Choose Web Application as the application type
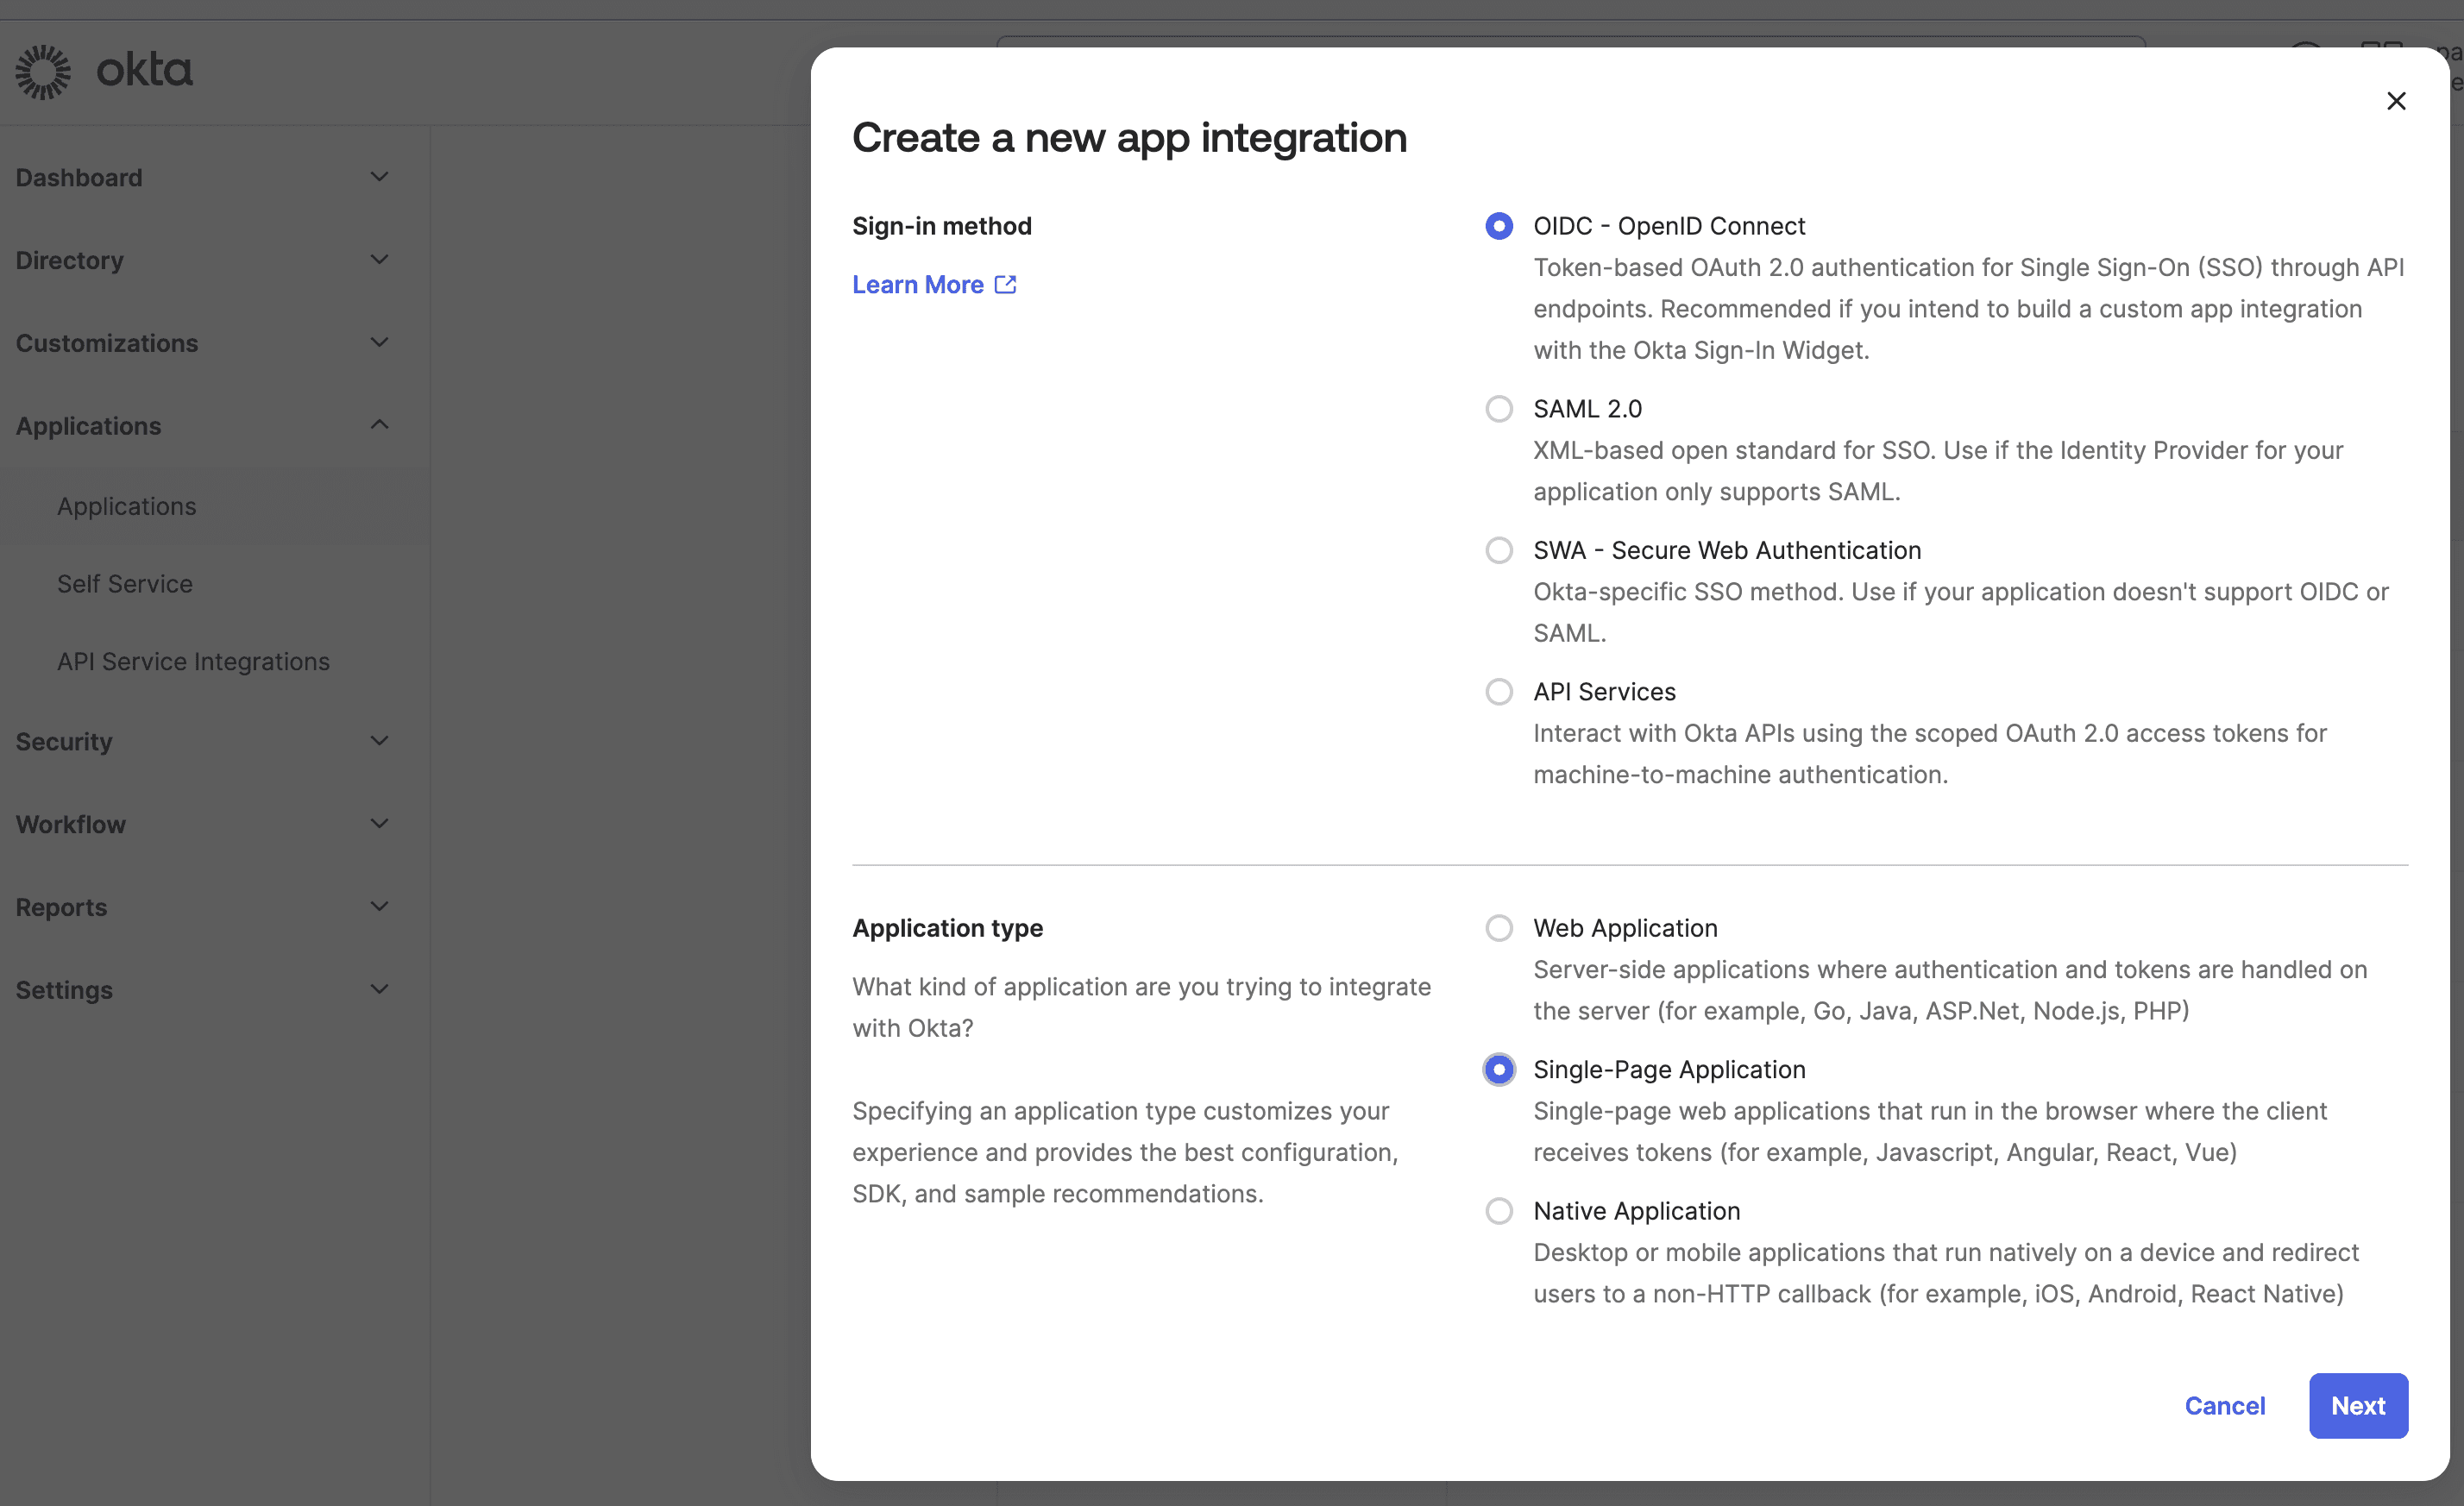 pos(1498,927)
